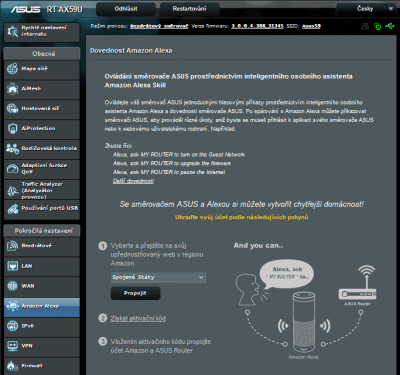This screenshot has width=400, height=375.
Task: Click the Odhlásit logout button
Action: tap(126, 9)
